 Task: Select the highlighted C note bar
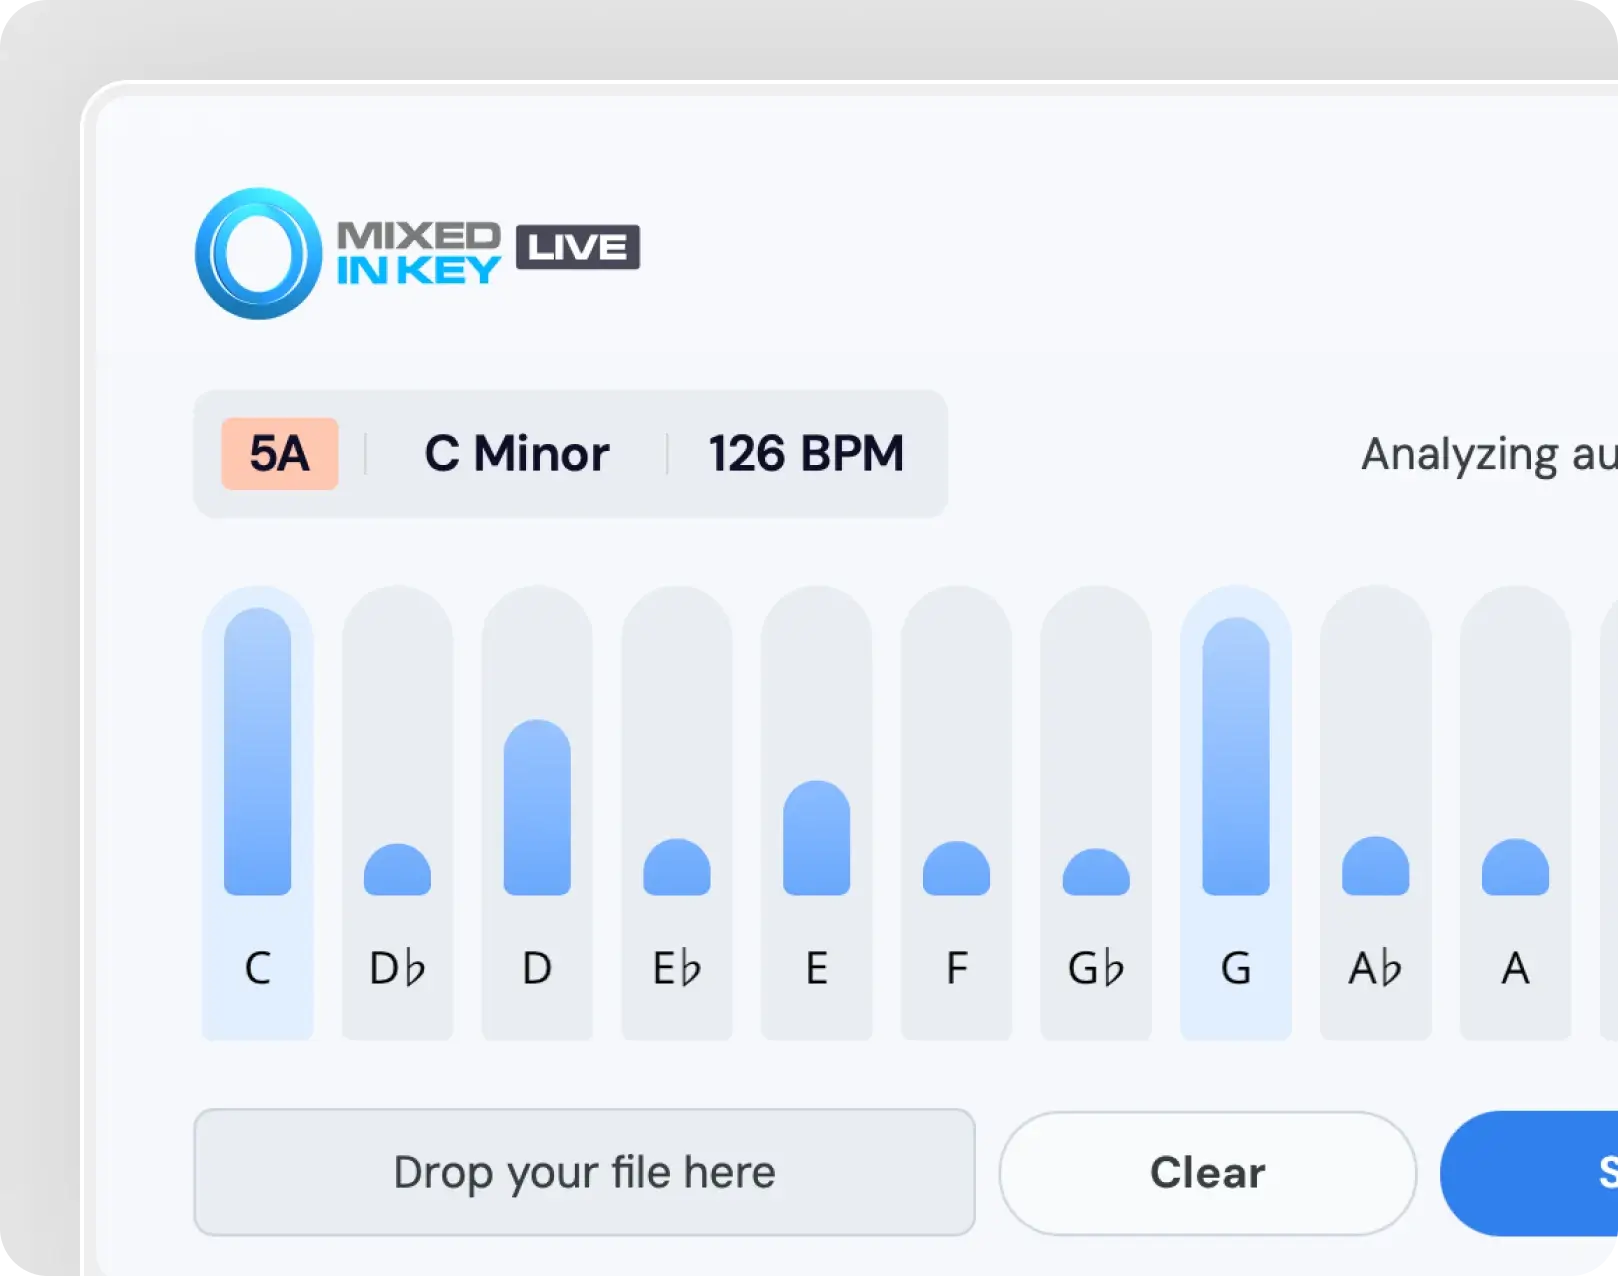pos(258,752)
